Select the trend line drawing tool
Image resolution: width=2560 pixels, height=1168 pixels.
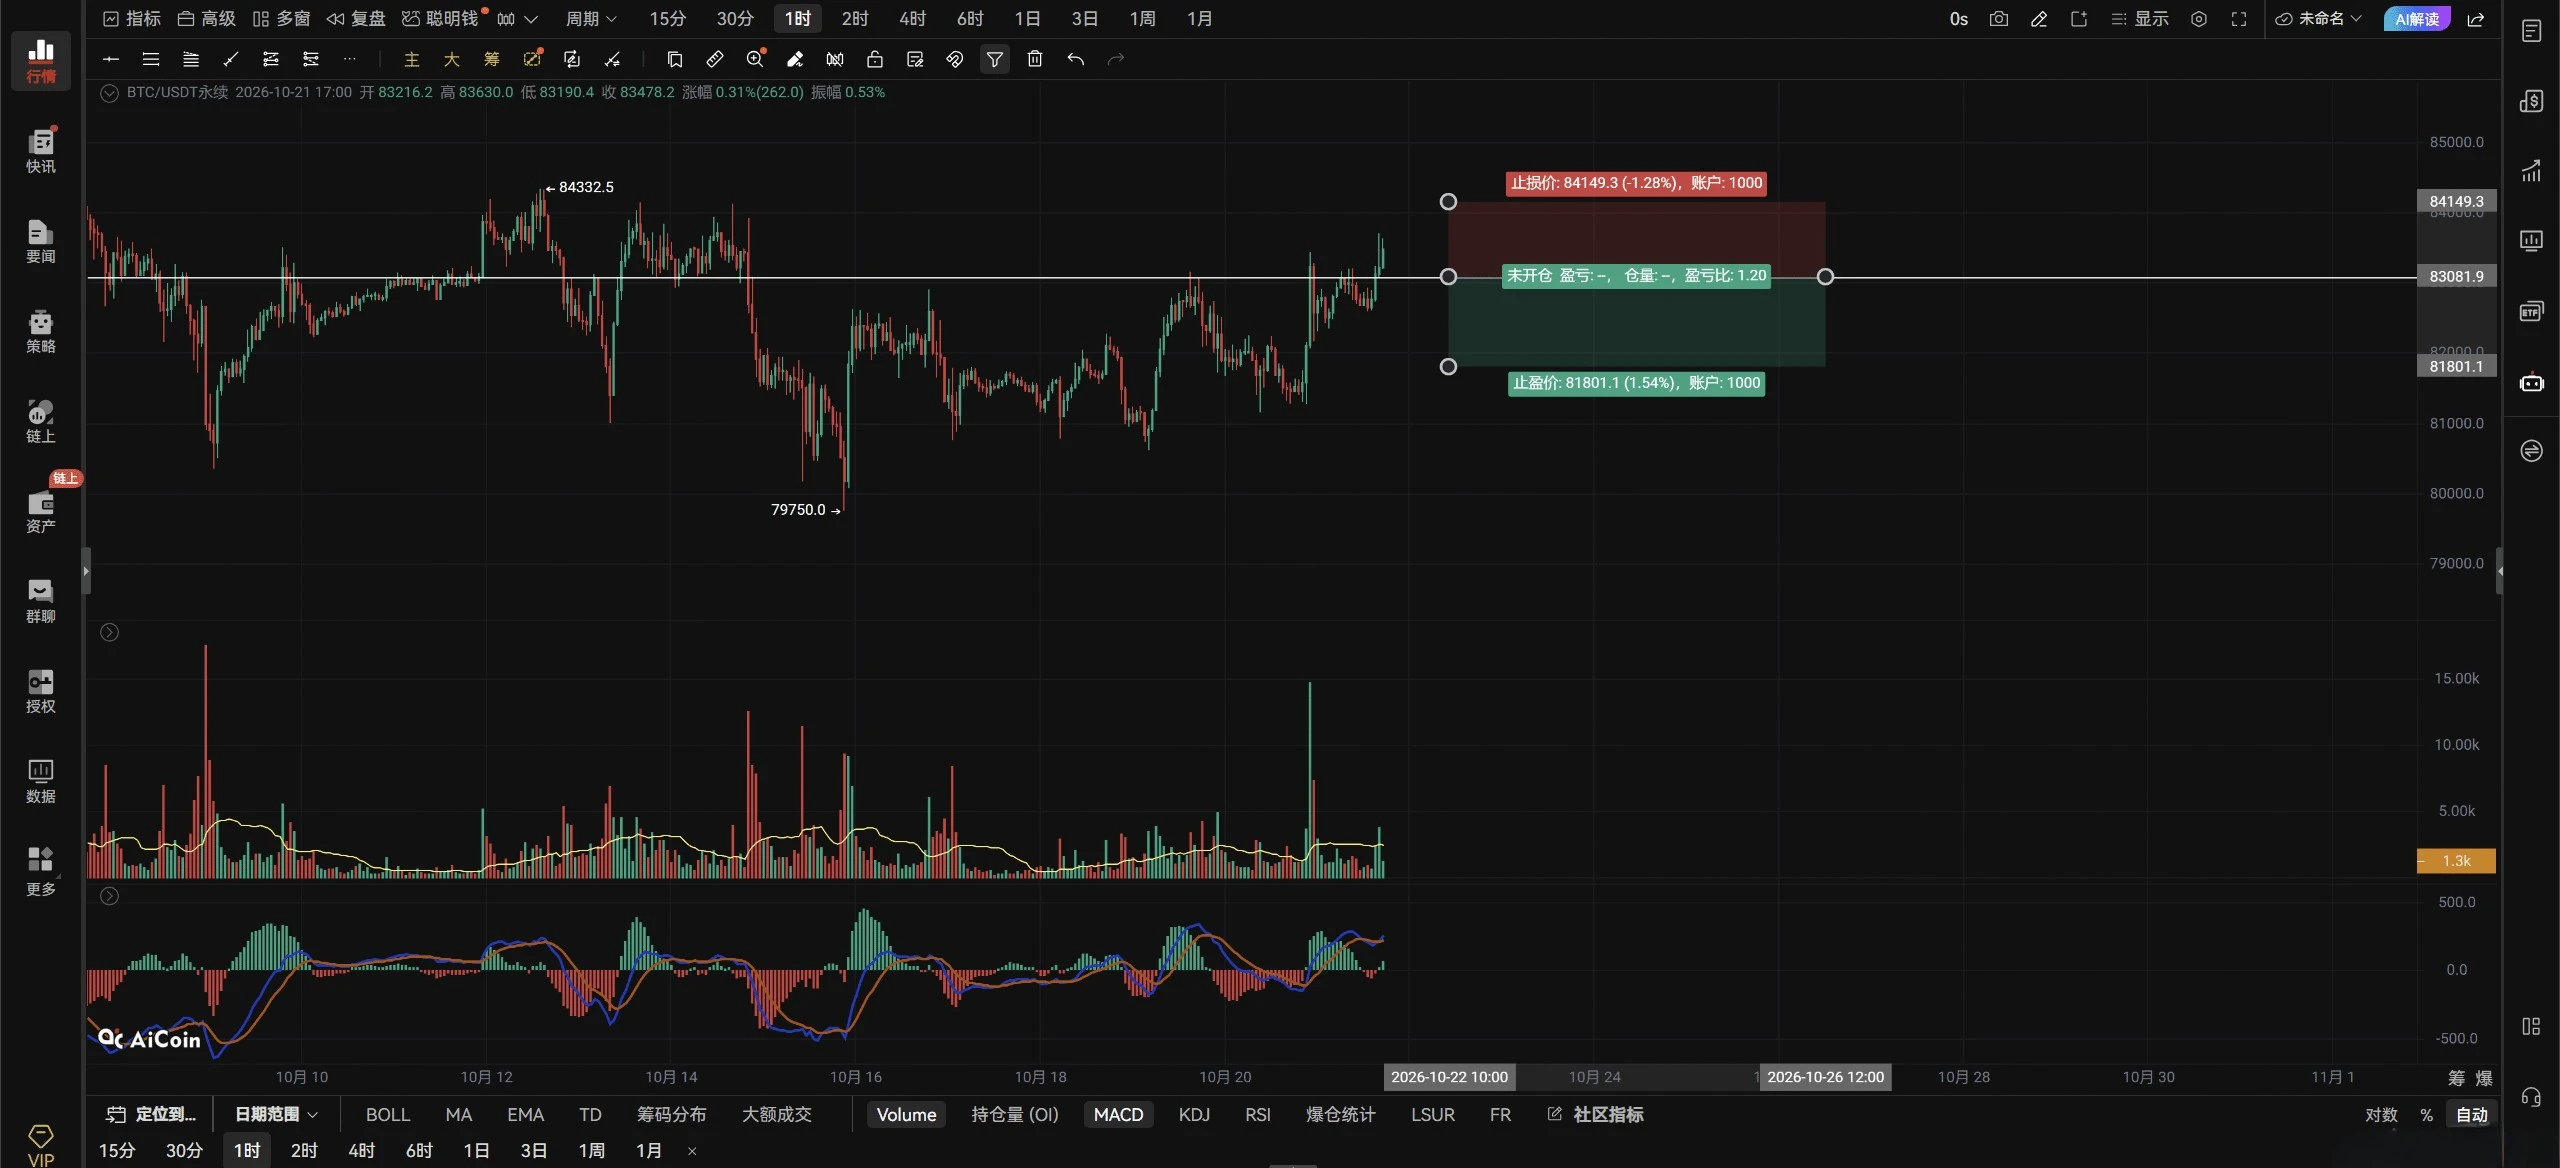[231, 59]
